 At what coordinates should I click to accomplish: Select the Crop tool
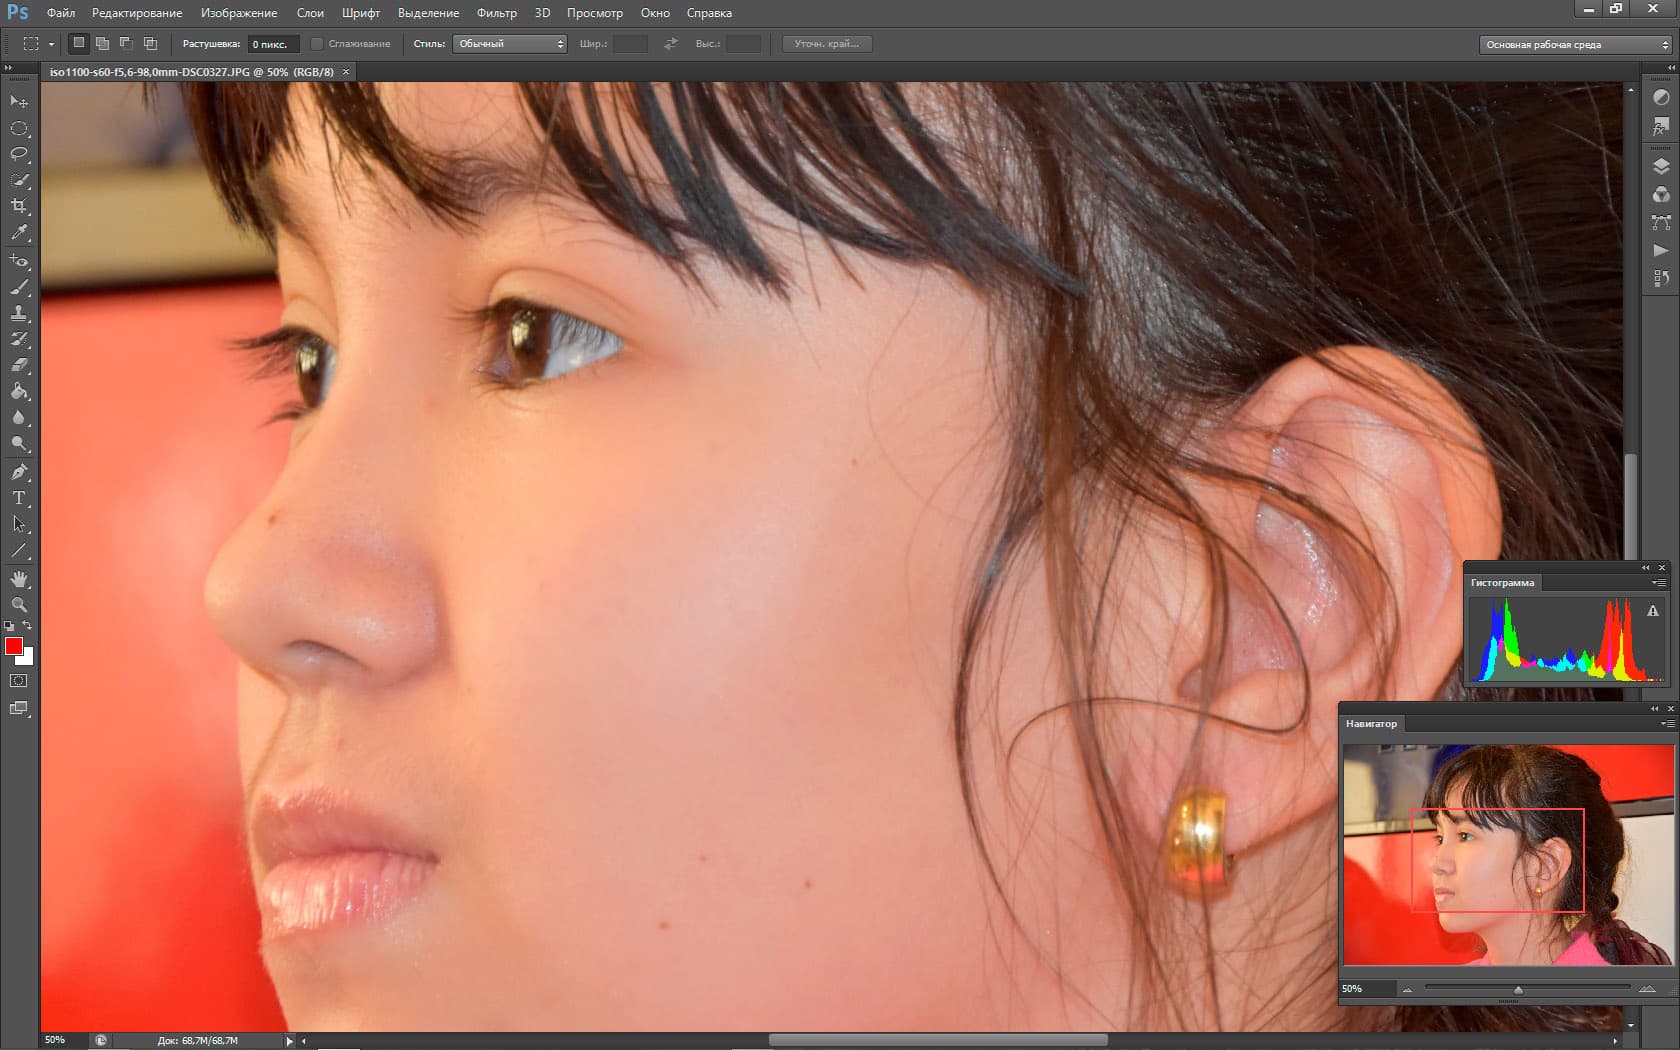point(19,206)
